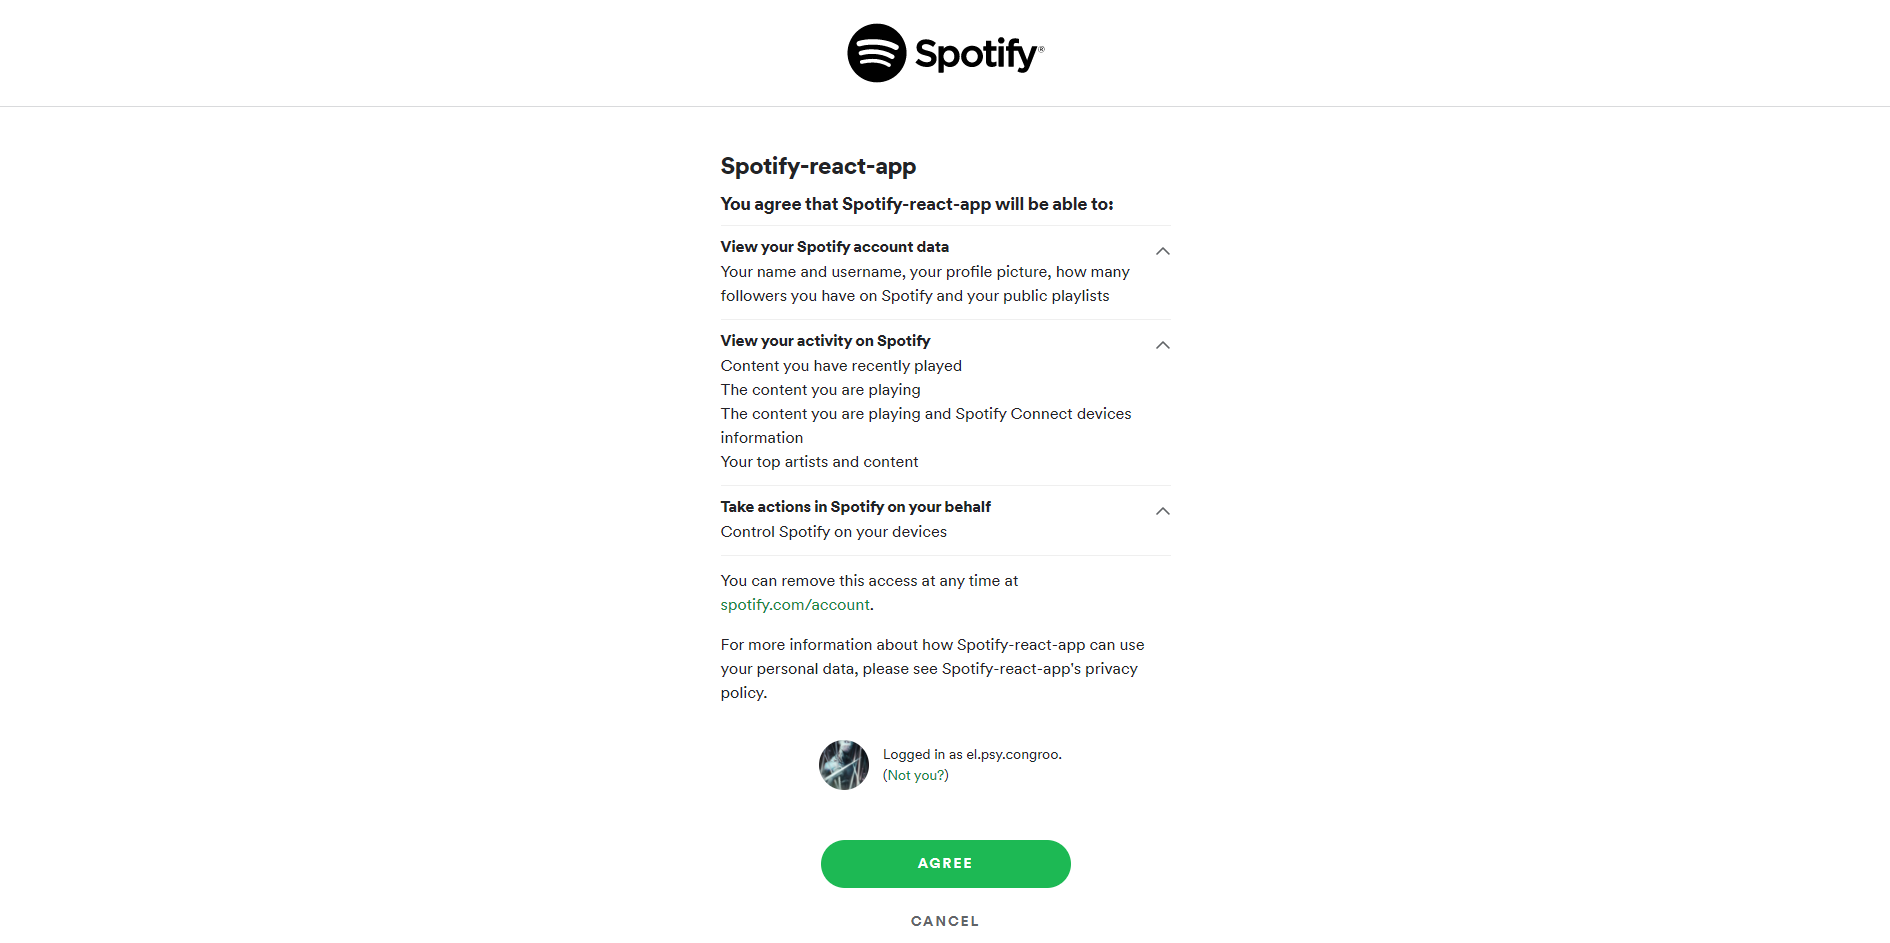Click the View your Spotify account data heading
The width and height of the screenshot is (1890, 943).
[834, 246]
